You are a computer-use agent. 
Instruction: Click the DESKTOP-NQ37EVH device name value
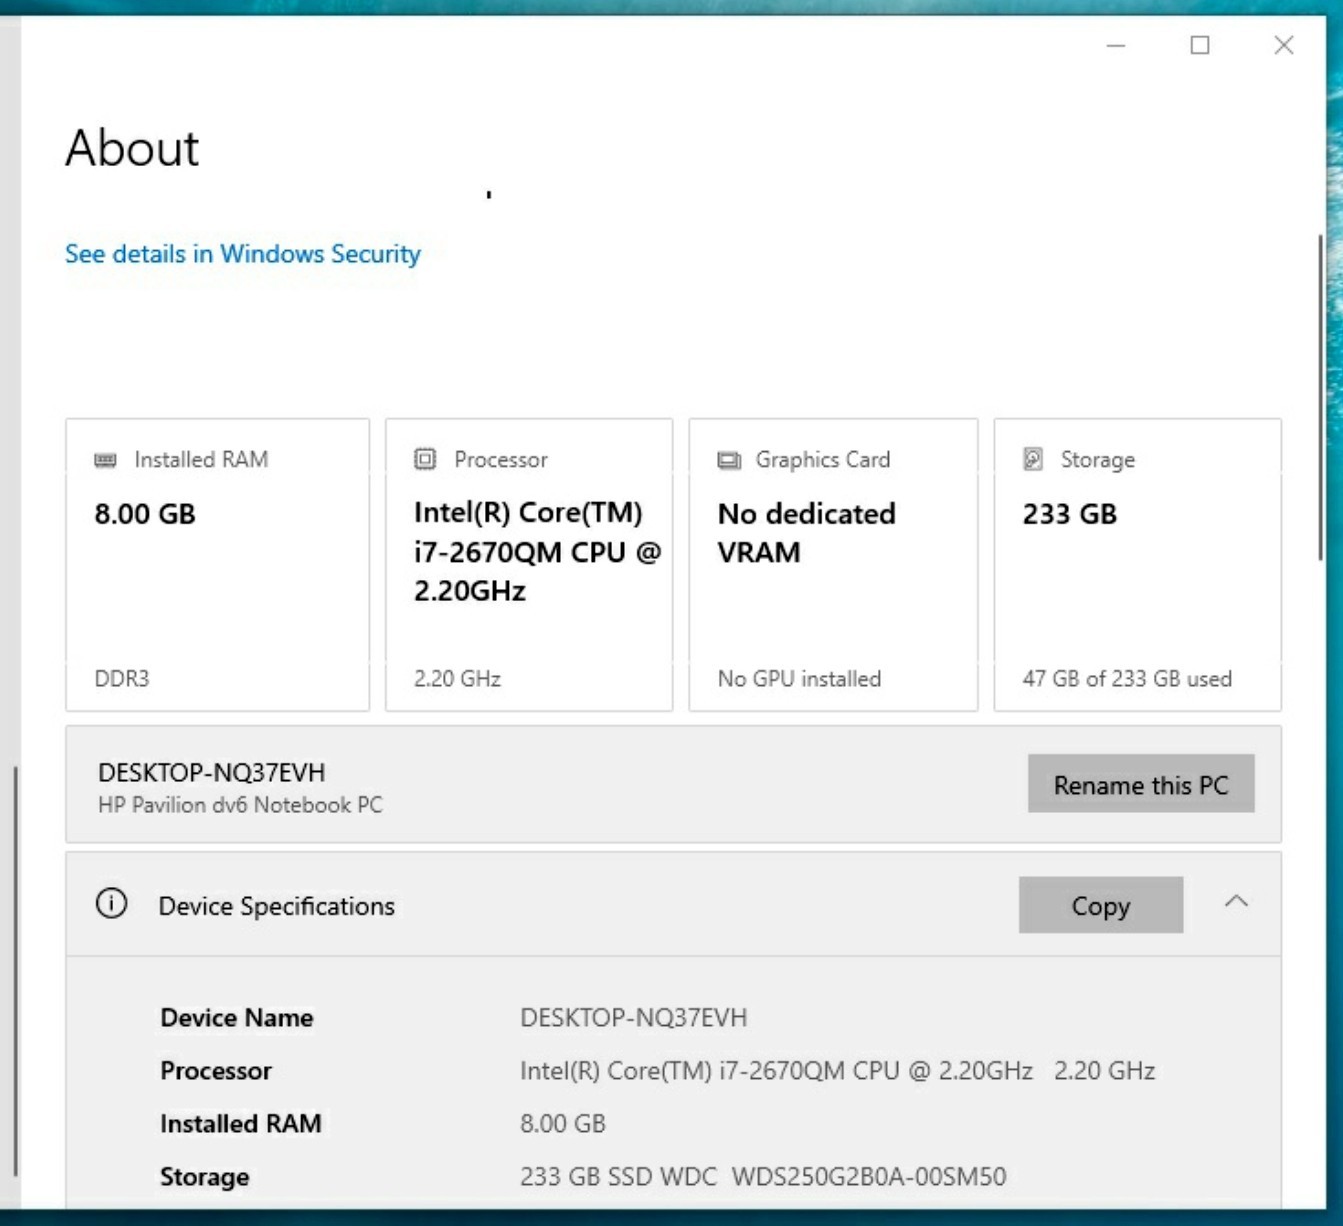click(x=634, y=1018)
